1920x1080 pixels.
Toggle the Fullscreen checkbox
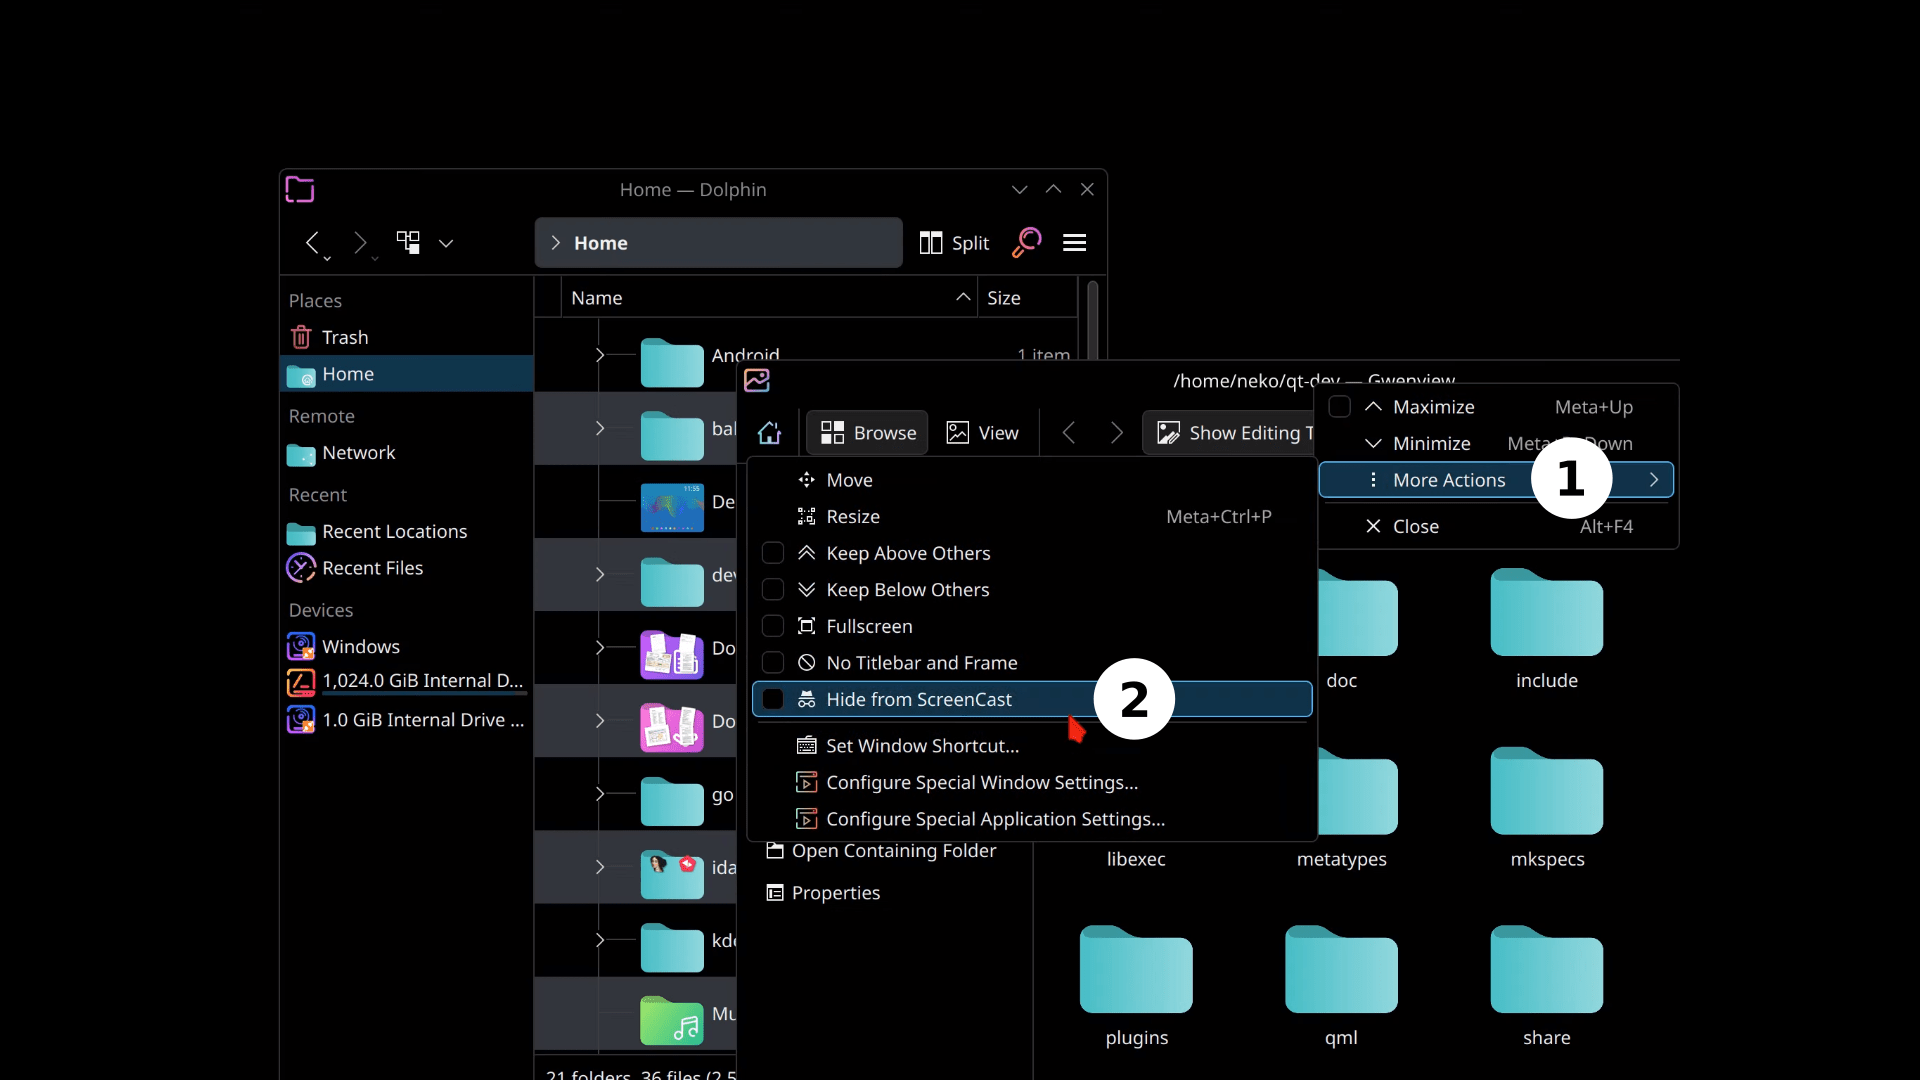(773, 625)
